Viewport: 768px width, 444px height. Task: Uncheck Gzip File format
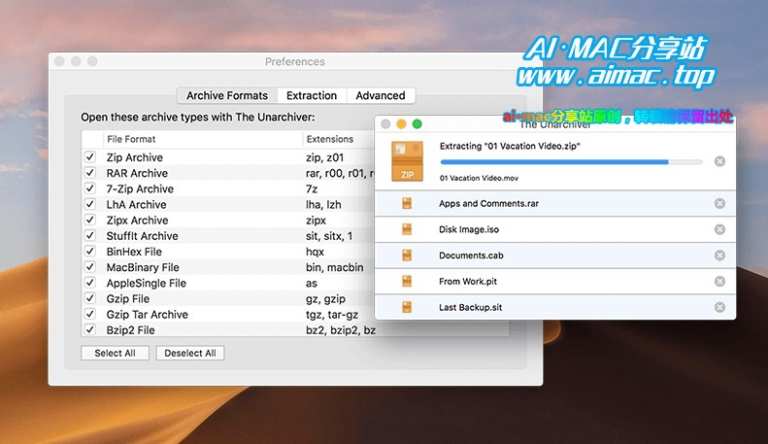(90, 298)
